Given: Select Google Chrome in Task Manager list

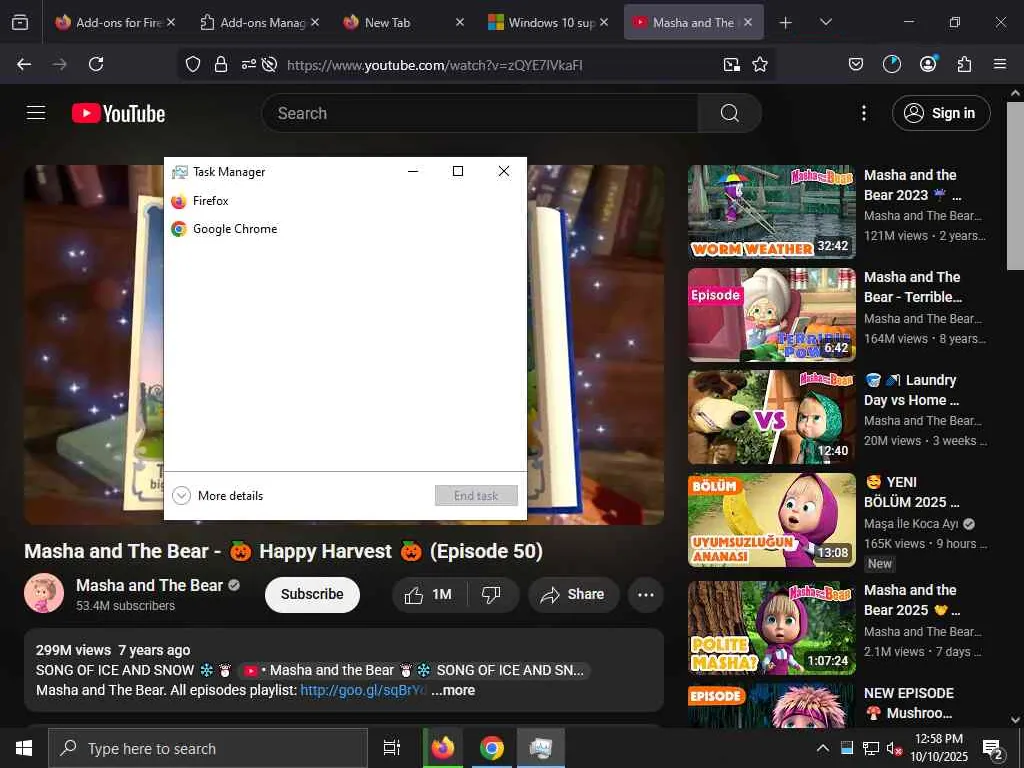Looking at the screenshot, I should click(345, 229).
